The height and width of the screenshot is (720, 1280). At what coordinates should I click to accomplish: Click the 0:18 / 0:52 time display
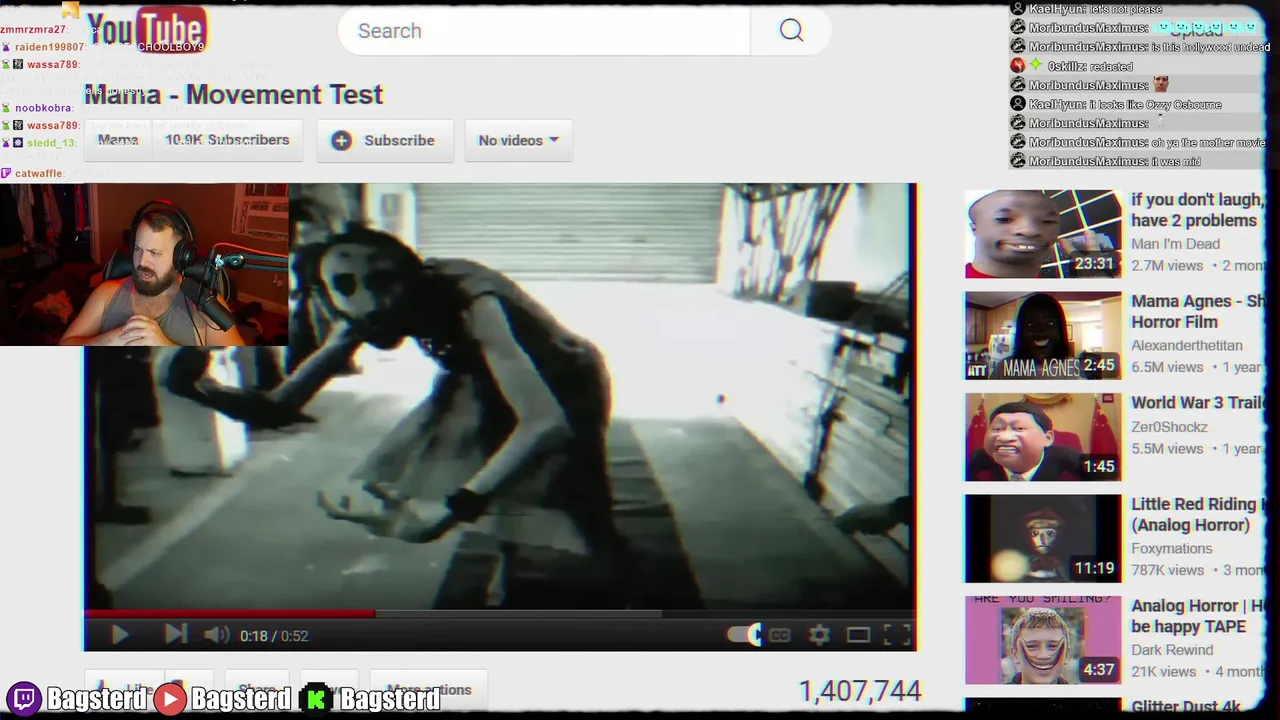pyautogui.click(x=274, y=636)
